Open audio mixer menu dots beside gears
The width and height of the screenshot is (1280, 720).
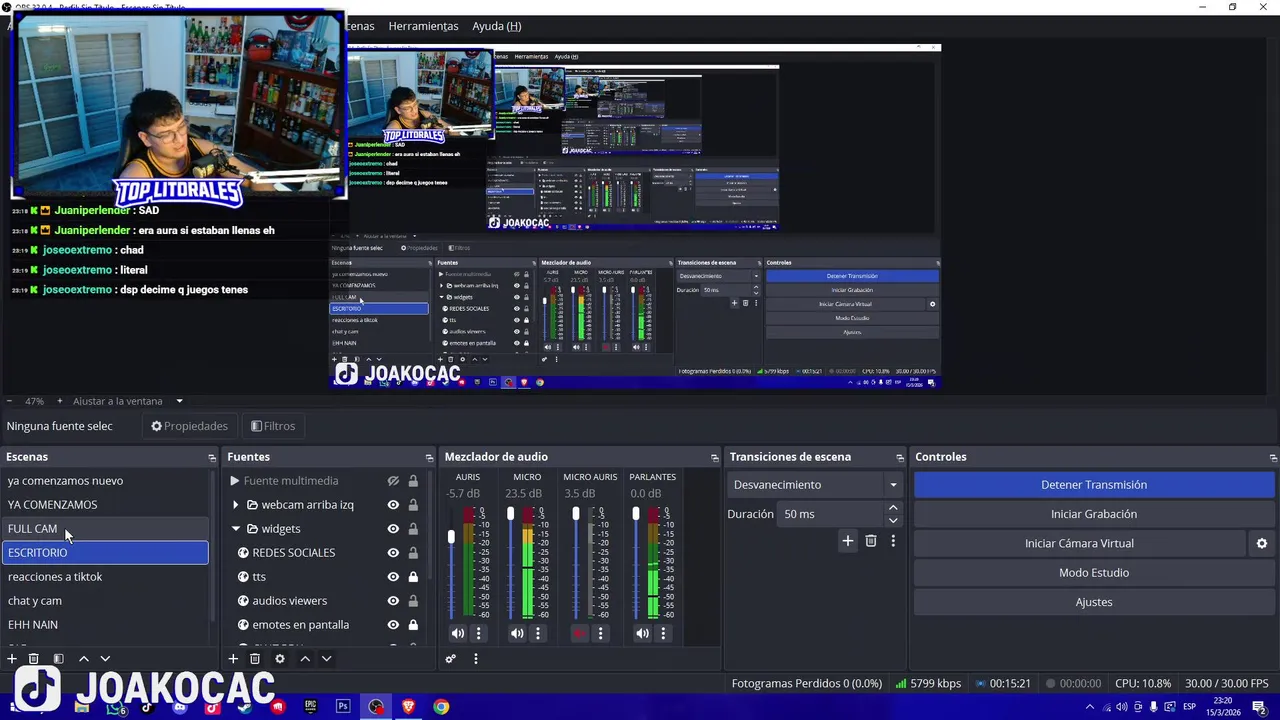[476, 659]
